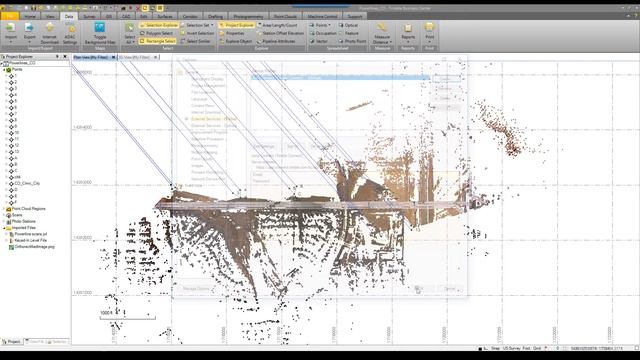This screenshot has height=360, width=640.
Task: Select the Point Cloud Regions tree item
Action: 29,209
